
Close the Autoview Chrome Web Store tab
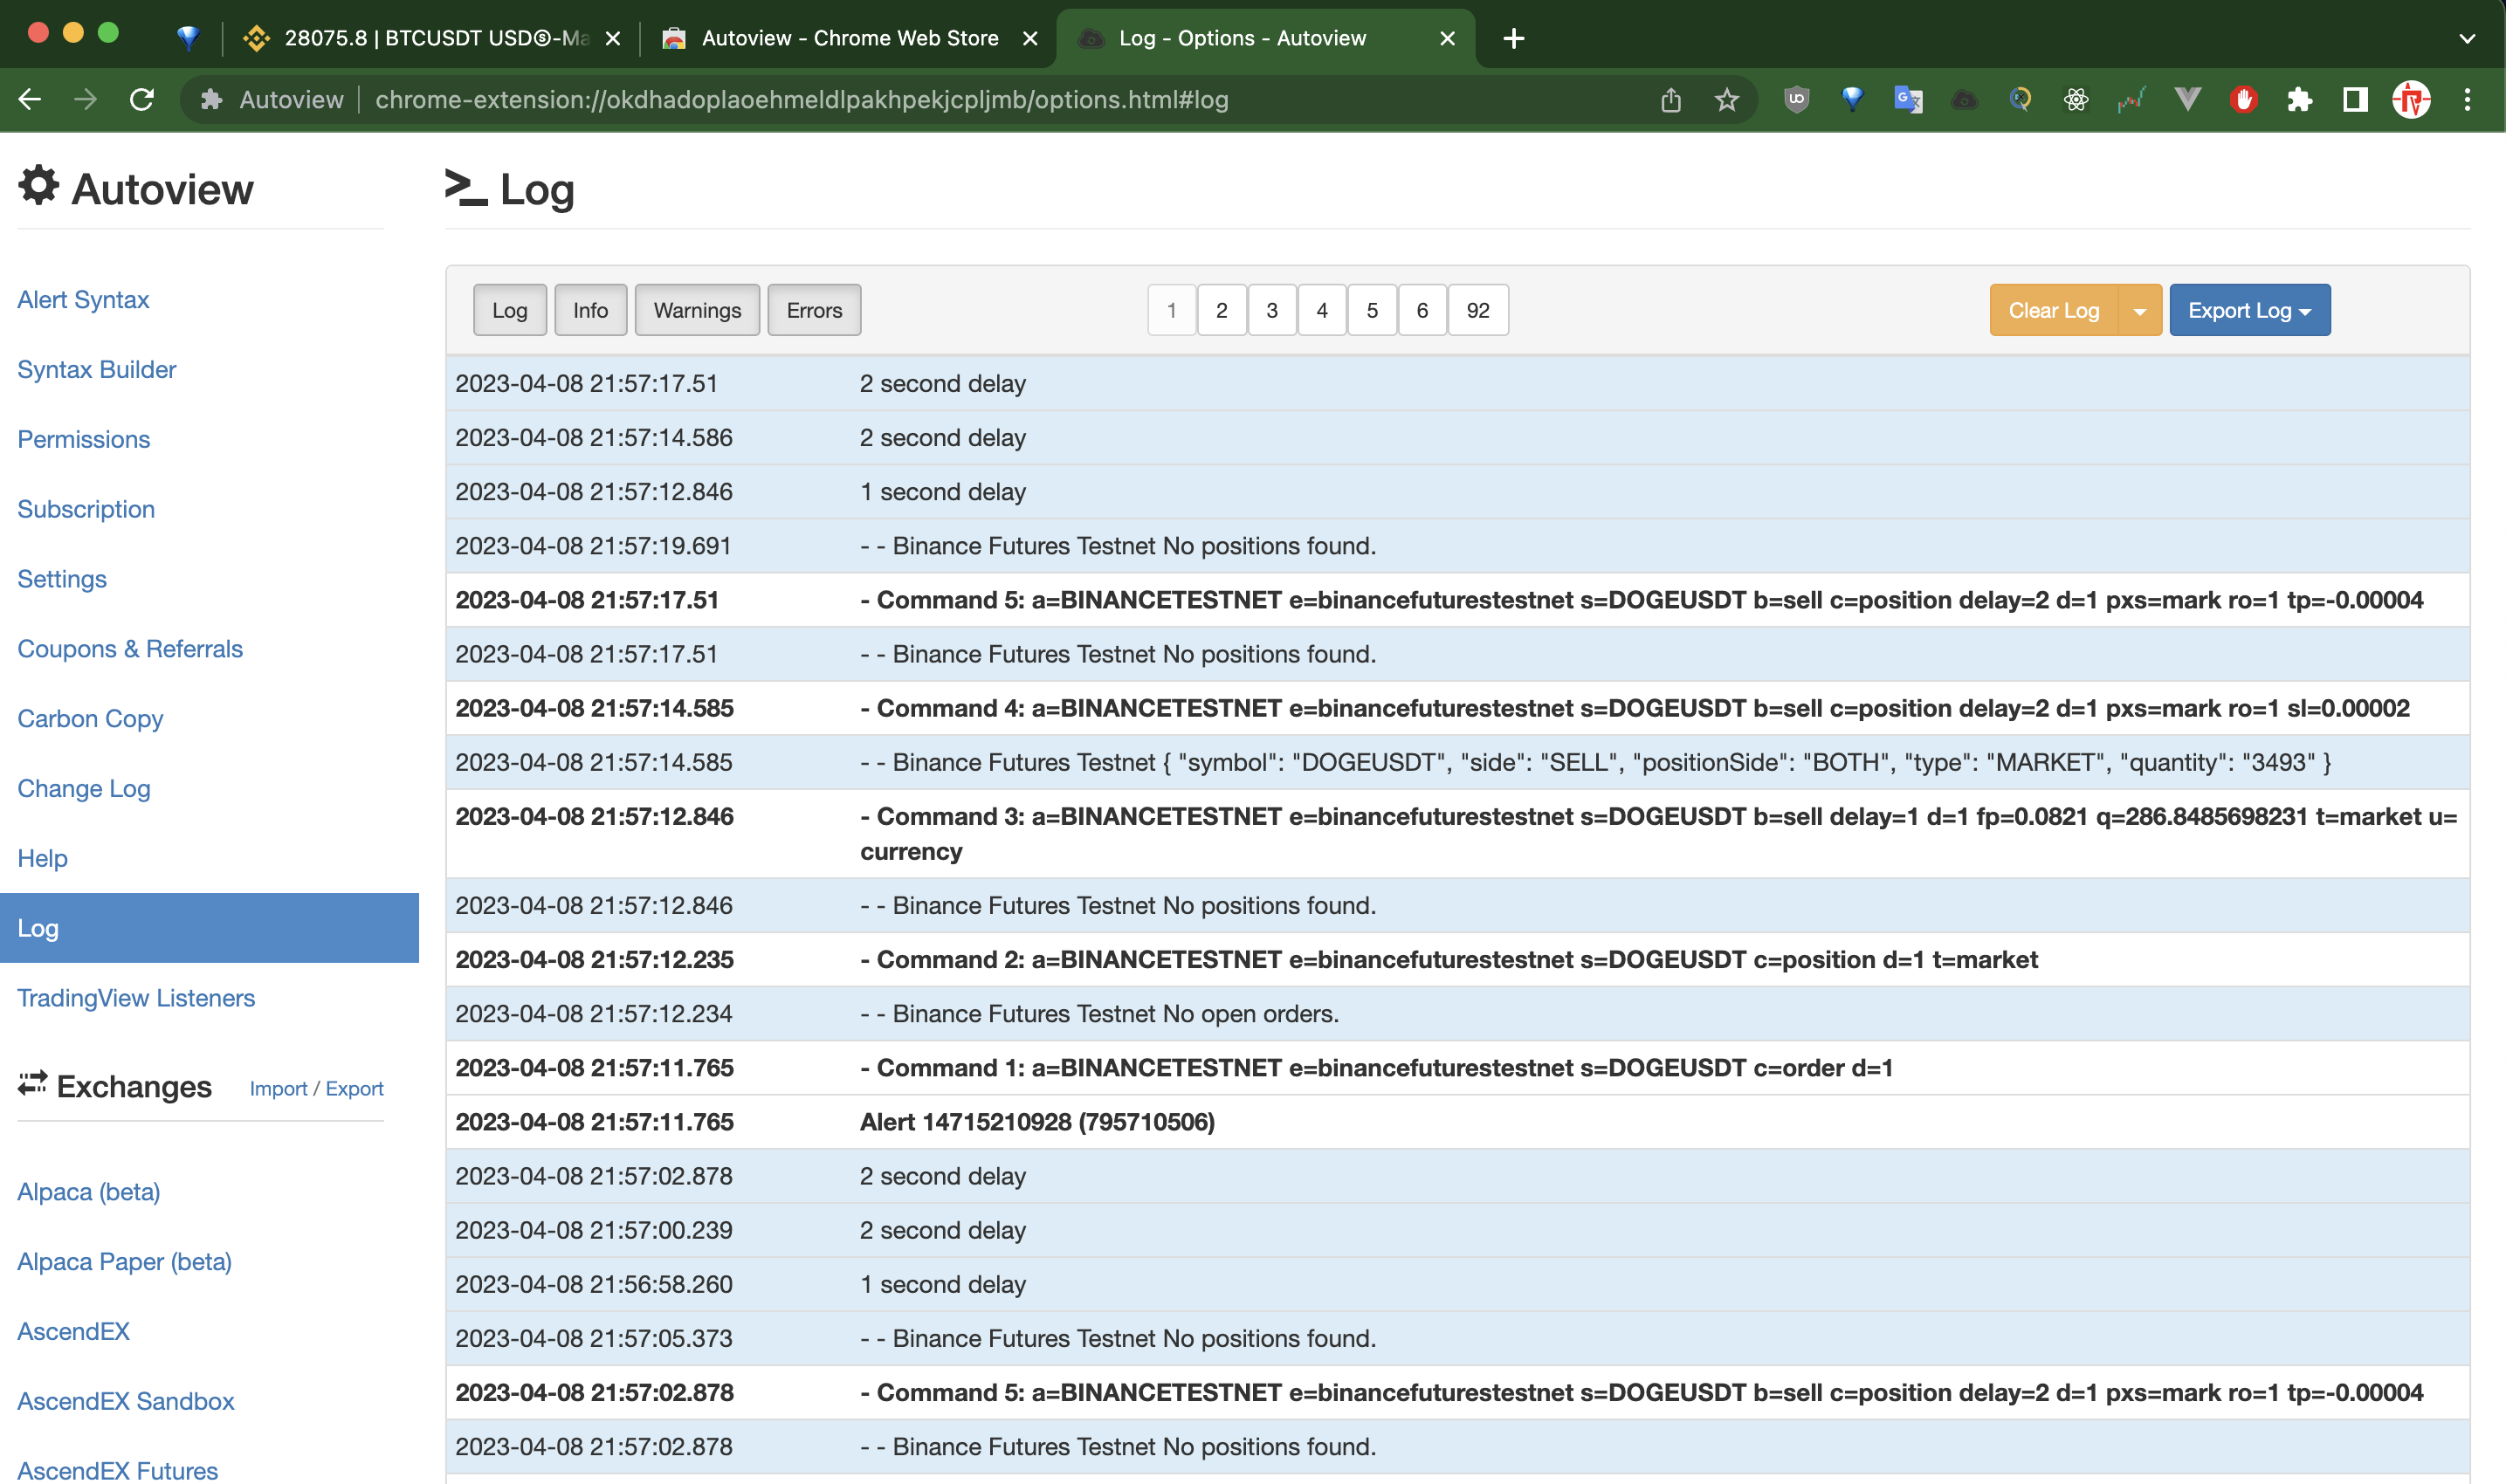[x=1030, y=38]
